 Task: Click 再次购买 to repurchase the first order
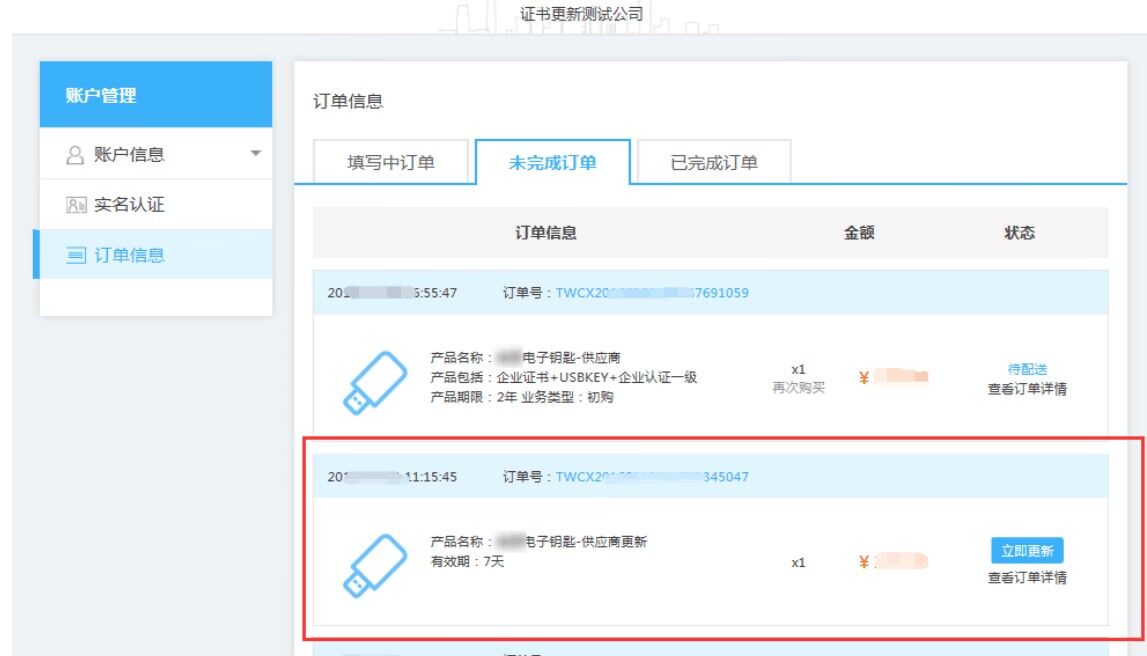798,388
